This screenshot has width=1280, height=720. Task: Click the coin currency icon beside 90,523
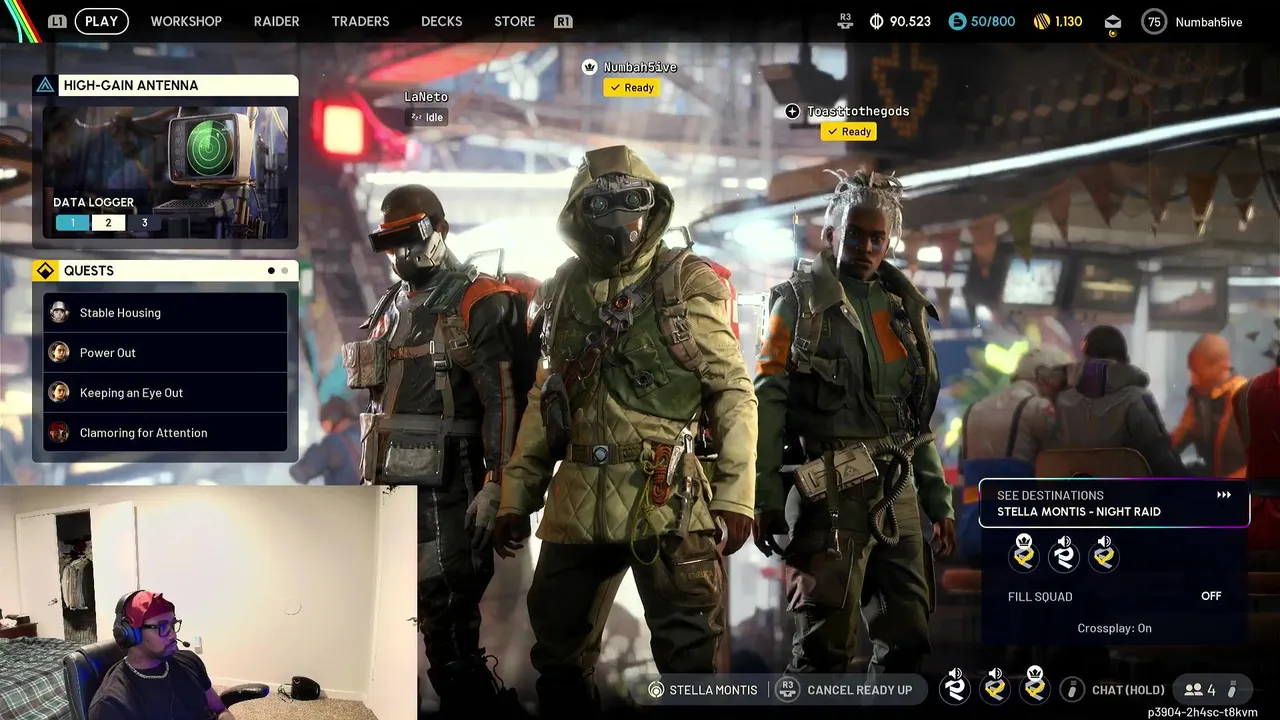(x=877, y=21)
